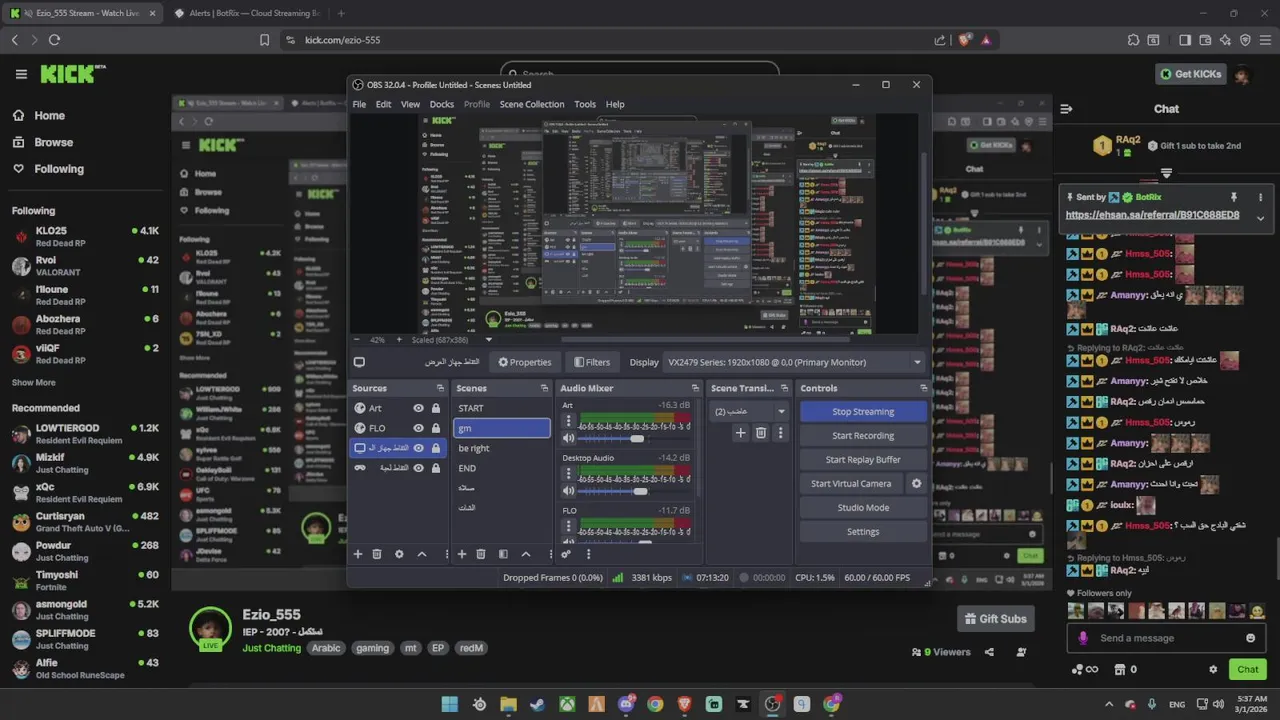
Task: Toggle visibility of Art source
Action: pyautogui.click(x=419, y=408)
